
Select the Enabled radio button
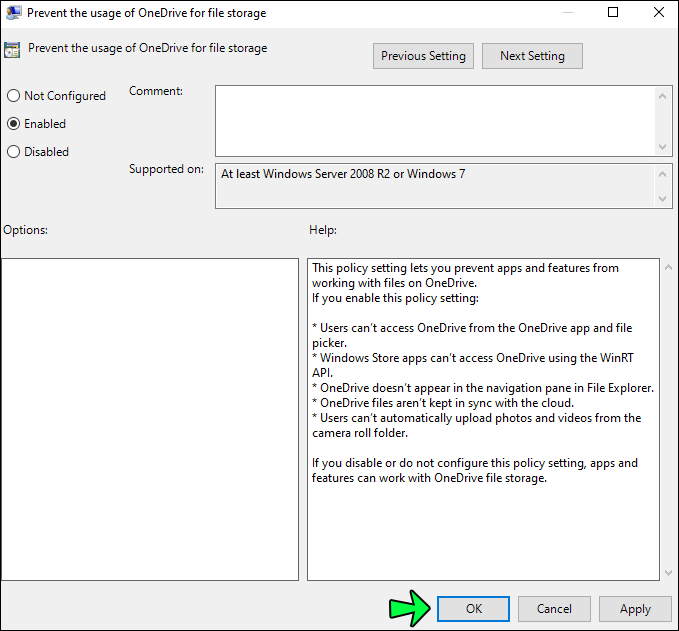13,124
